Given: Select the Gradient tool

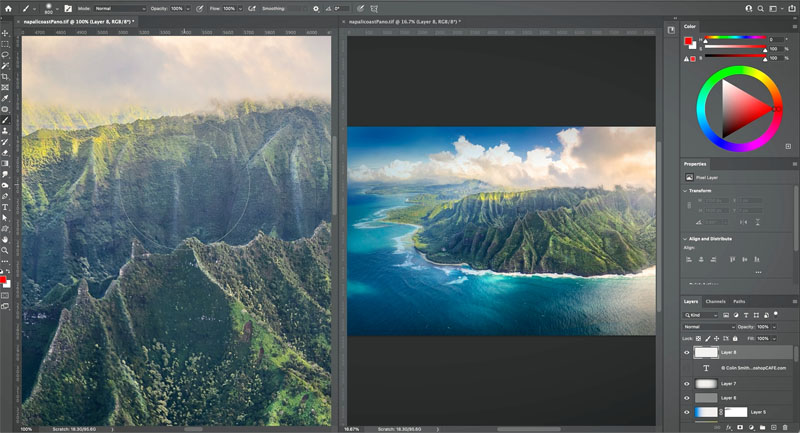Looking at the screenshot, I should click(x=5, y=163).
